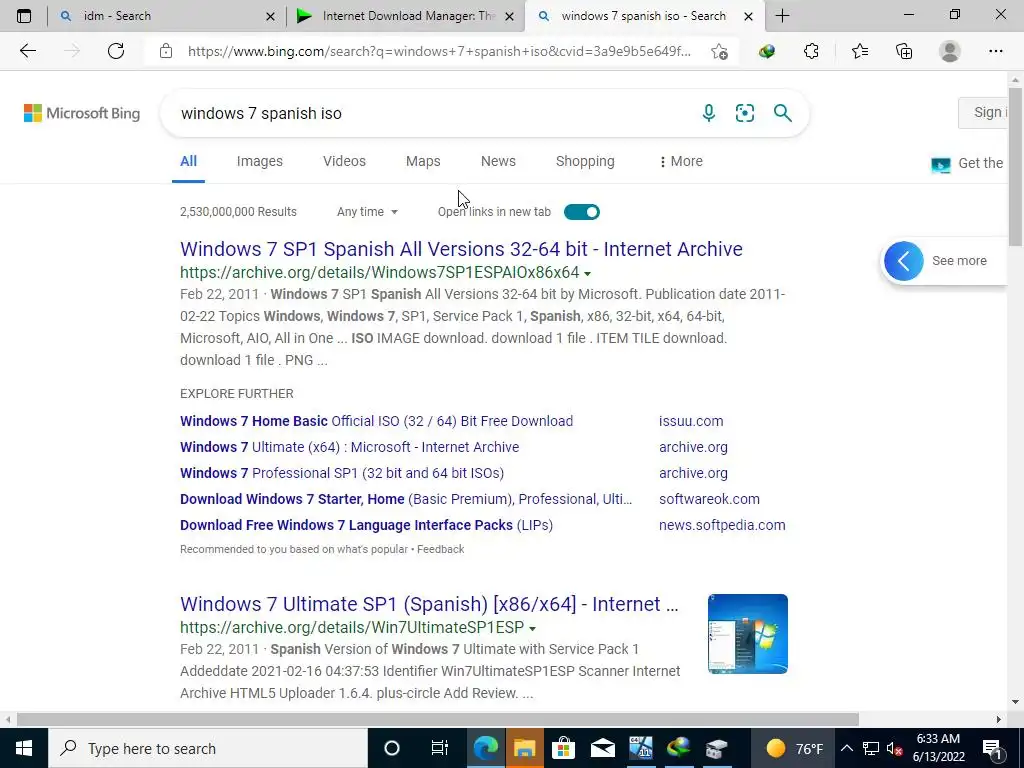
Task: Select the Videos search tab
Action: [344, 161]
